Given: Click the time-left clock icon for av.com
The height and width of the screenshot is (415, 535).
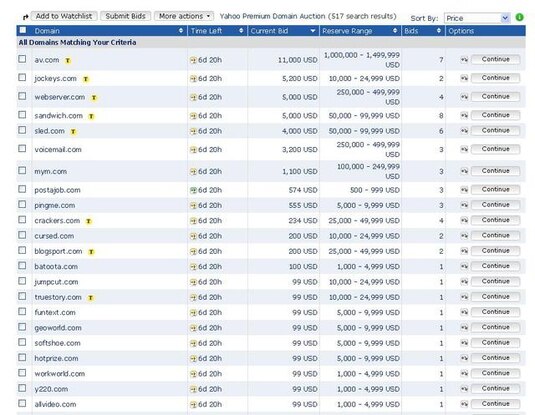Looking at the screenshot, I should [193, 60].
